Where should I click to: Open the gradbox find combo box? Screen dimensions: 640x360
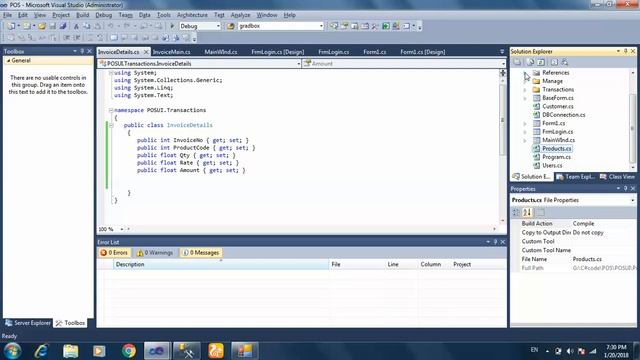(321, 26)
